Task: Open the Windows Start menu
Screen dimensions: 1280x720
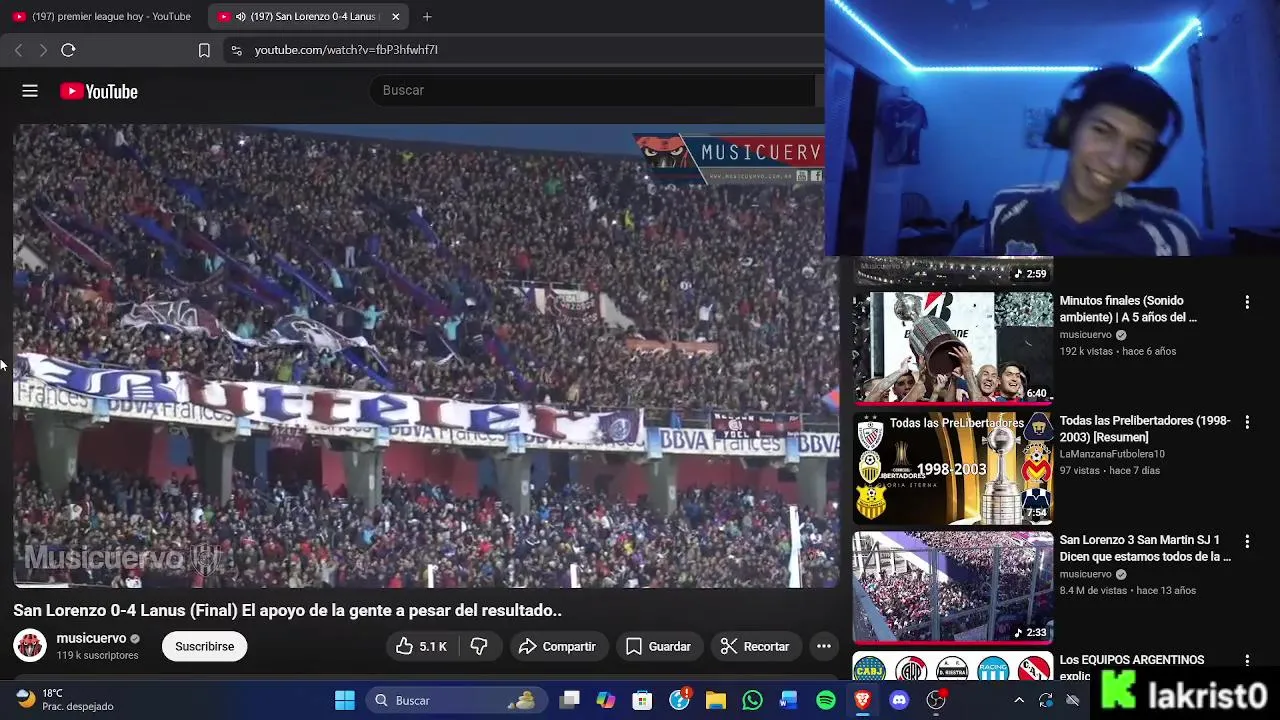Action: click(x=345, y=700)
